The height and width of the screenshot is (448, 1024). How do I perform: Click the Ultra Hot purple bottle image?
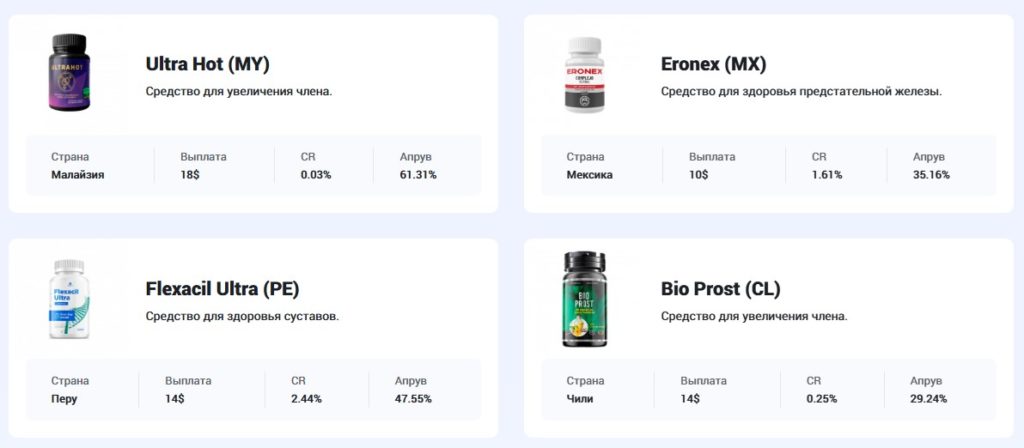tap(69, 72)
